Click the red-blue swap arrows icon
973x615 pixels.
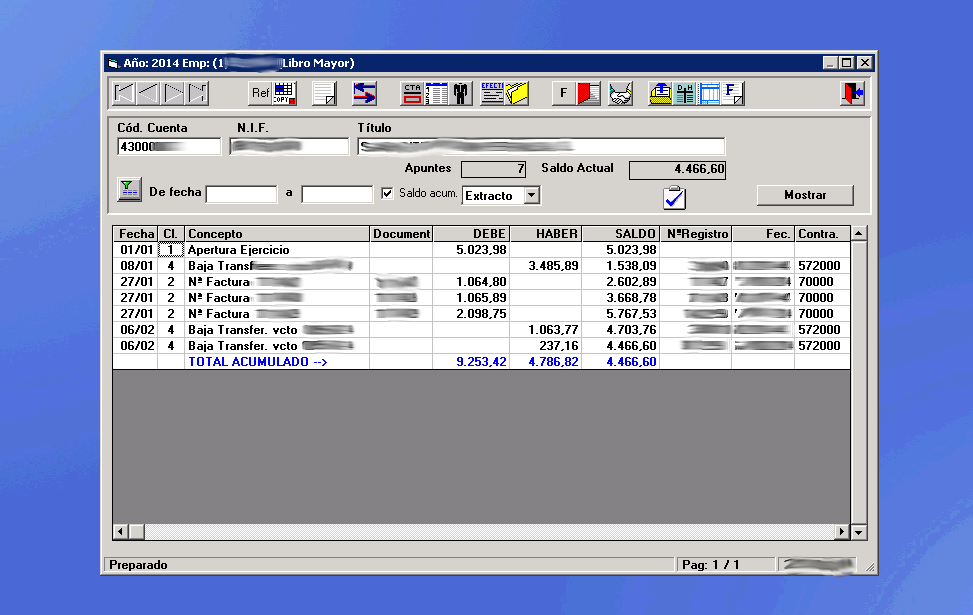[364, 93]
